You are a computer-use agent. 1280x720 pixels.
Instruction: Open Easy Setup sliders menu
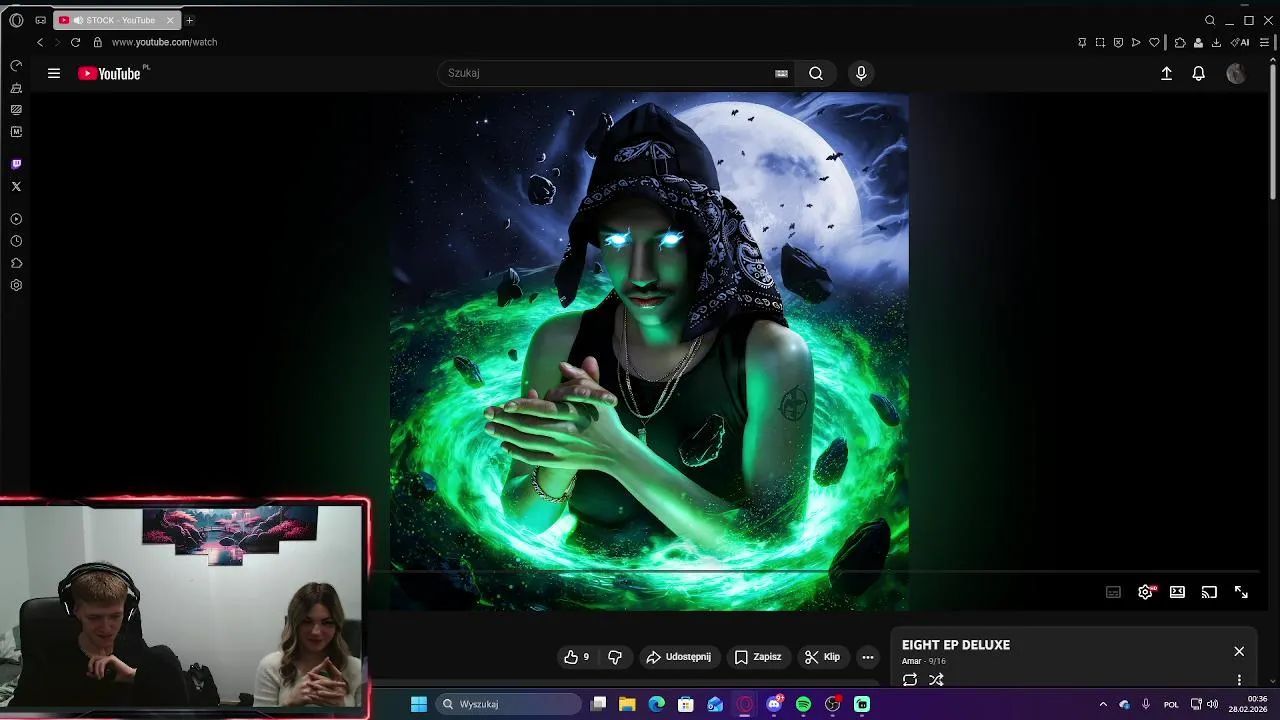tap(1265, 42)
